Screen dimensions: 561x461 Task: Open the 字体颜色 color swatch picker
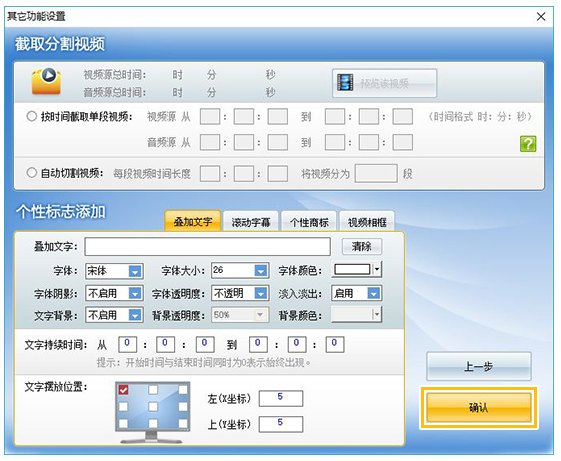pos(357,270)
